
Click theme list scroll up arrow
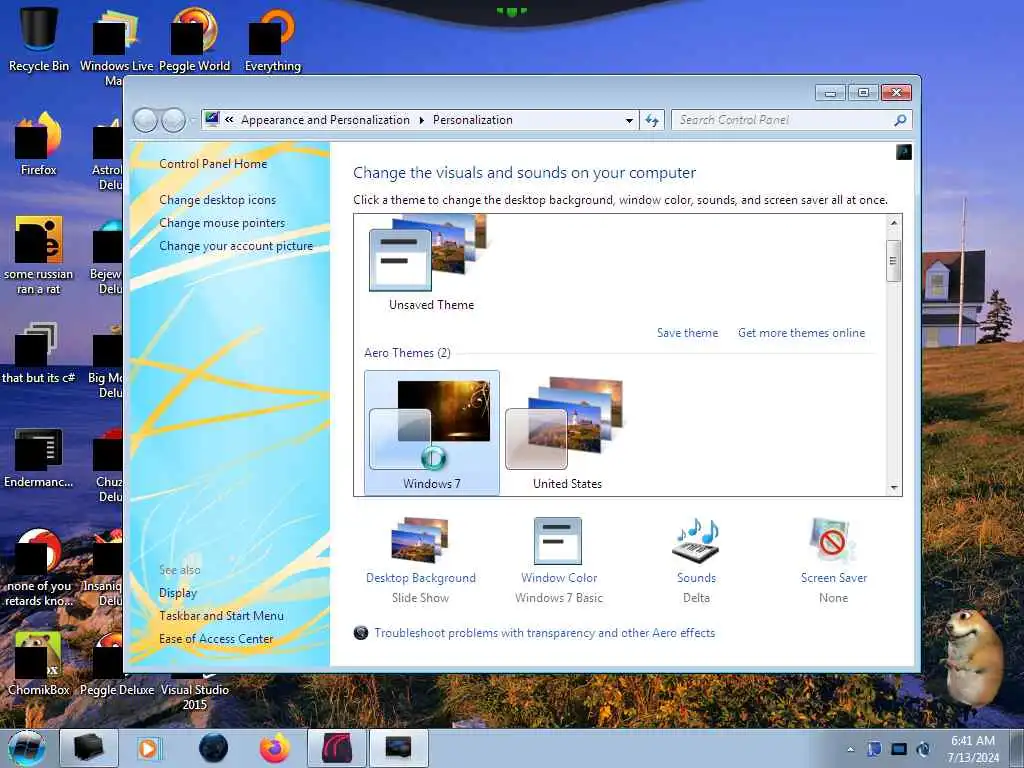pyautogui.click(x=893, y=223)
